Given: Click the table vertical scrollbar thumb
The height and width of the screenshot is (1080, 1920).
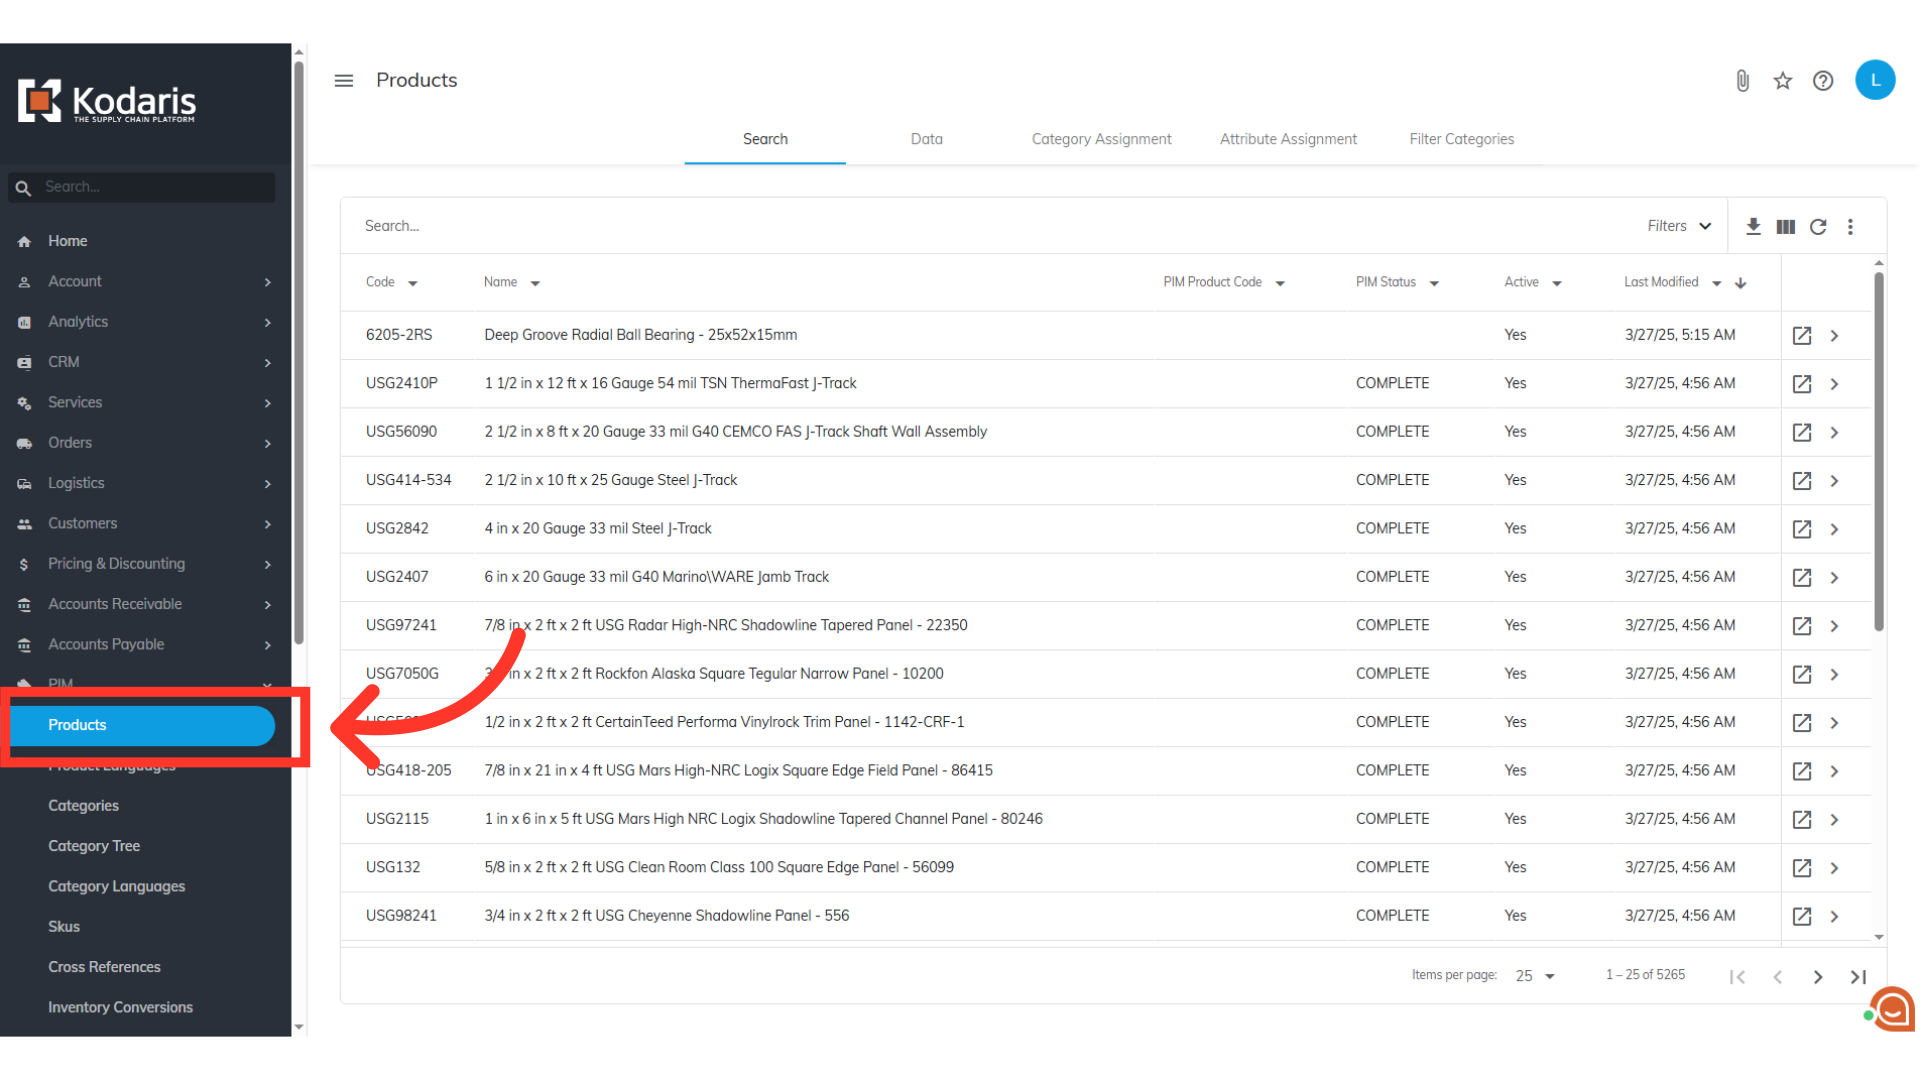Looking at the screenshot, I should coord(1878,450).
